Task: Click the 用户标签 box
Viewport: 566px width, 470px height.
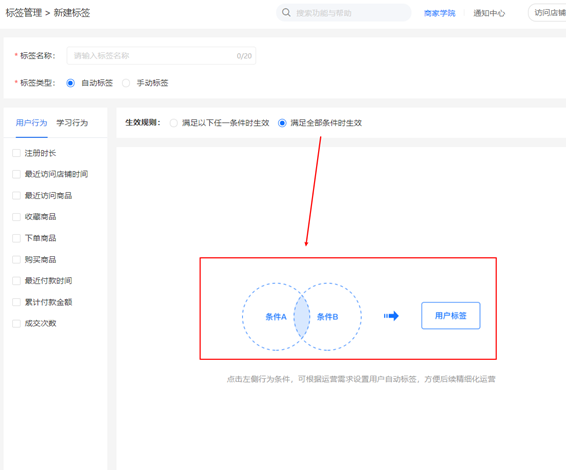Action: coord(451,315)
